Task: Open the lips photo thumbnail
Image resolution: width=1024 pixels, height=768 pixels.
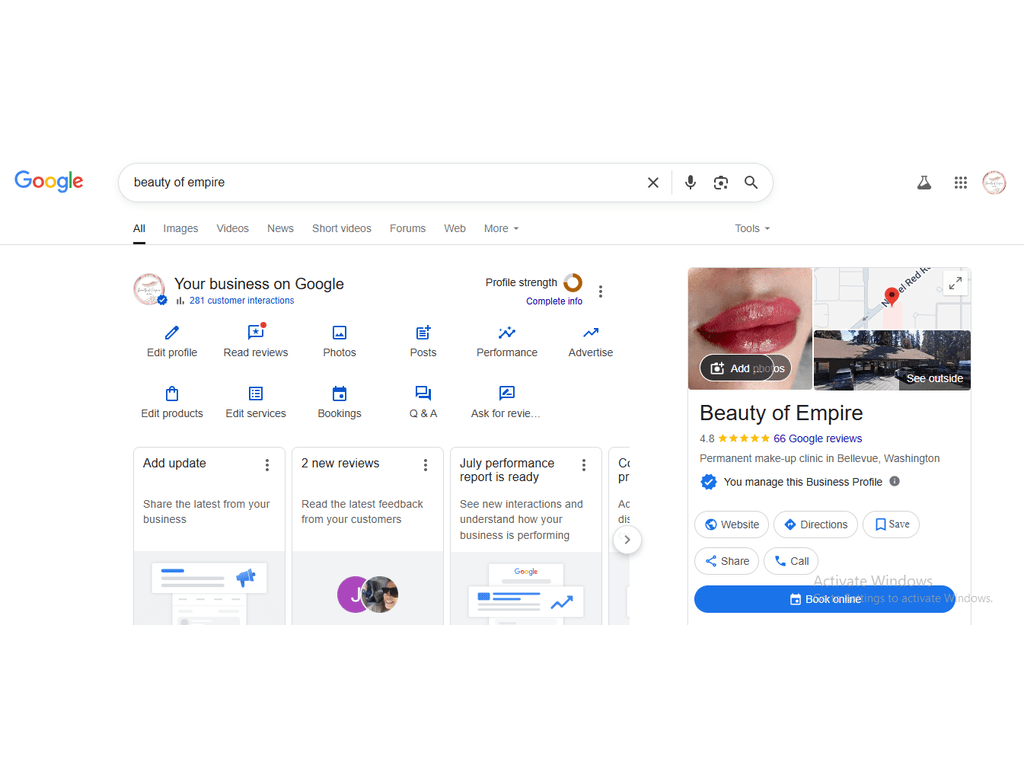Action: pyautogui.click(x=750, y=328)
